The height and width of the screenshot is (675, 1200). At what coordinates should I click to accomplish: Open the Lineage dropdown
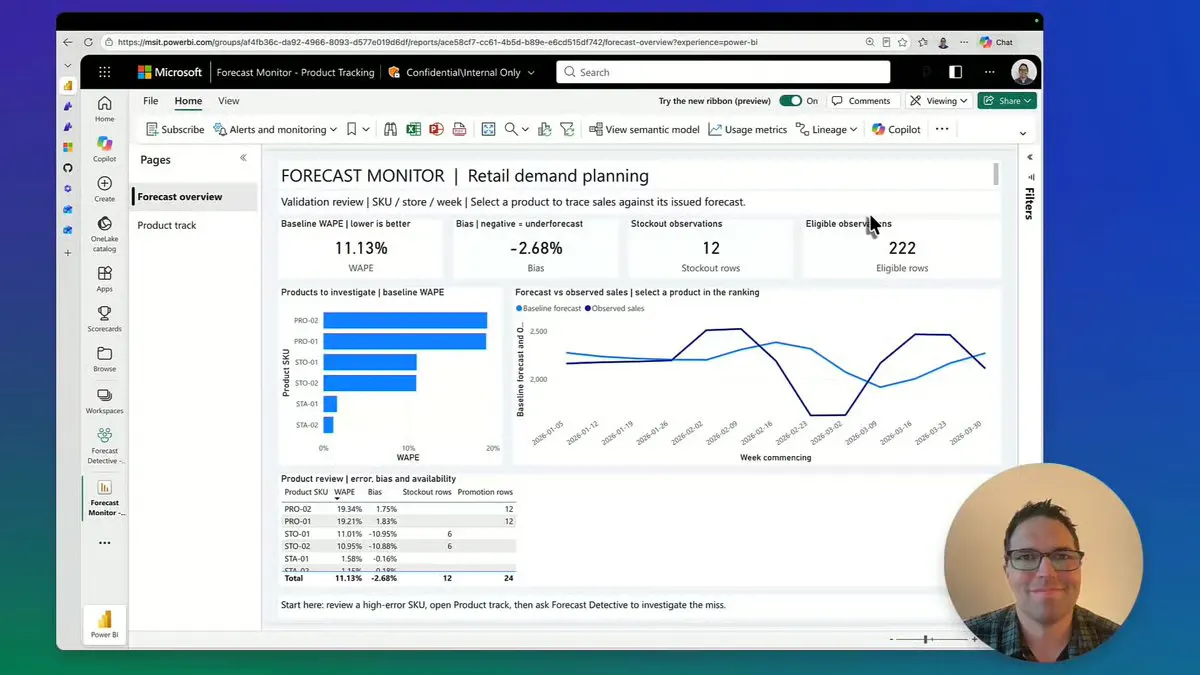coord(826,129)
